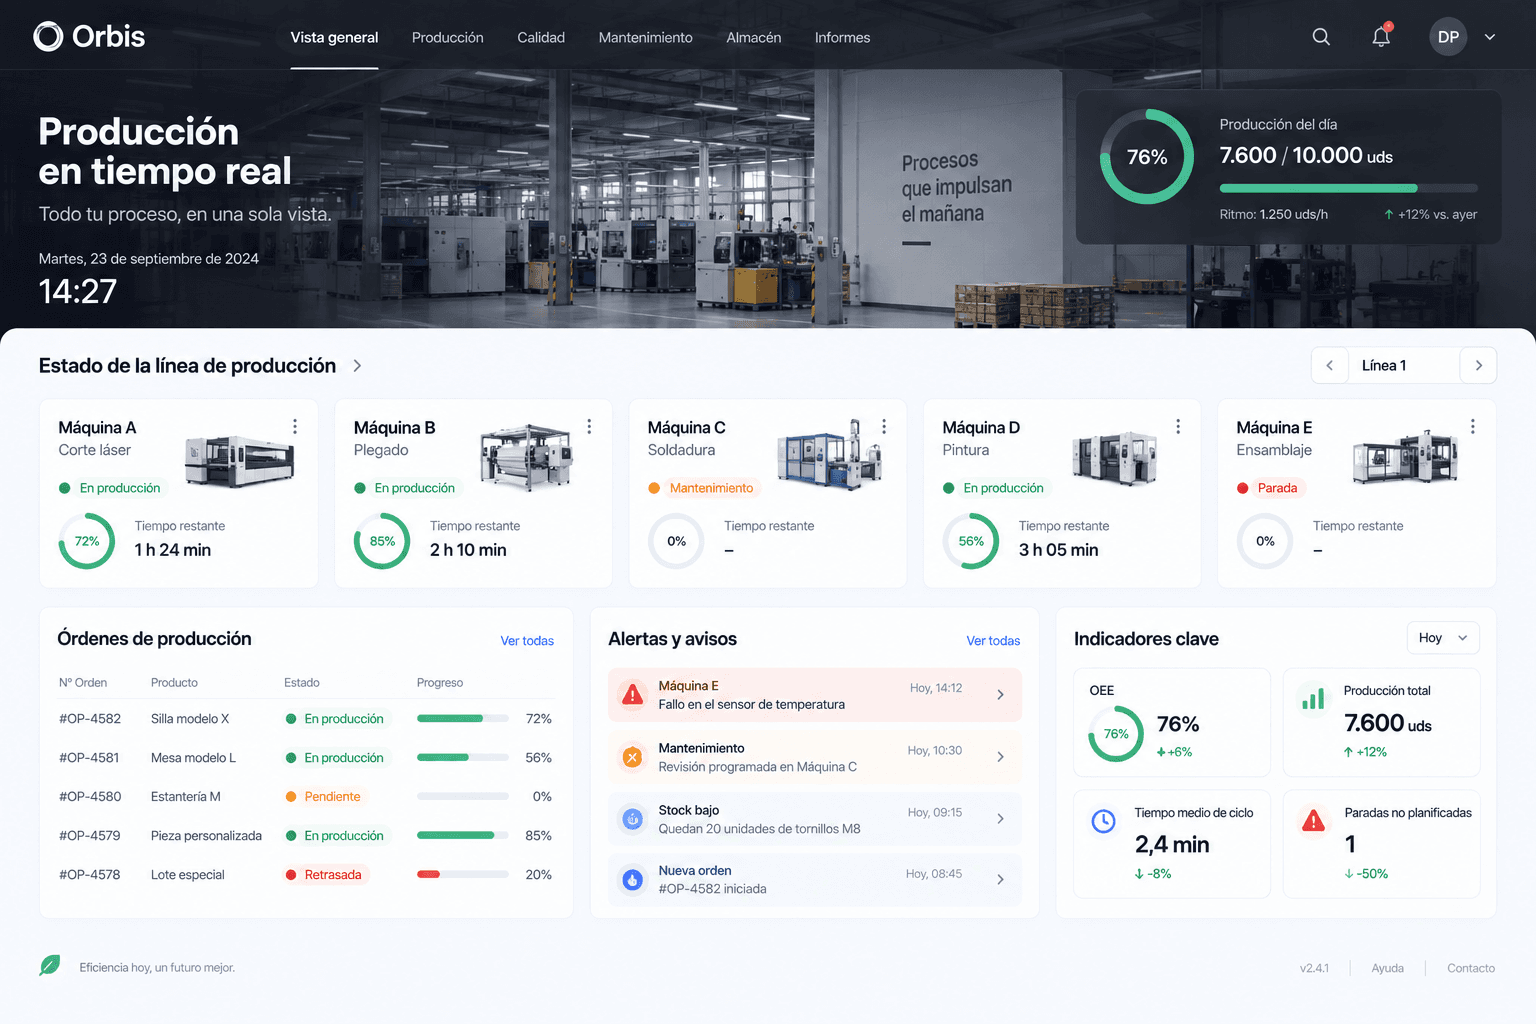Open the Contacto footer link

point(1471,968)
